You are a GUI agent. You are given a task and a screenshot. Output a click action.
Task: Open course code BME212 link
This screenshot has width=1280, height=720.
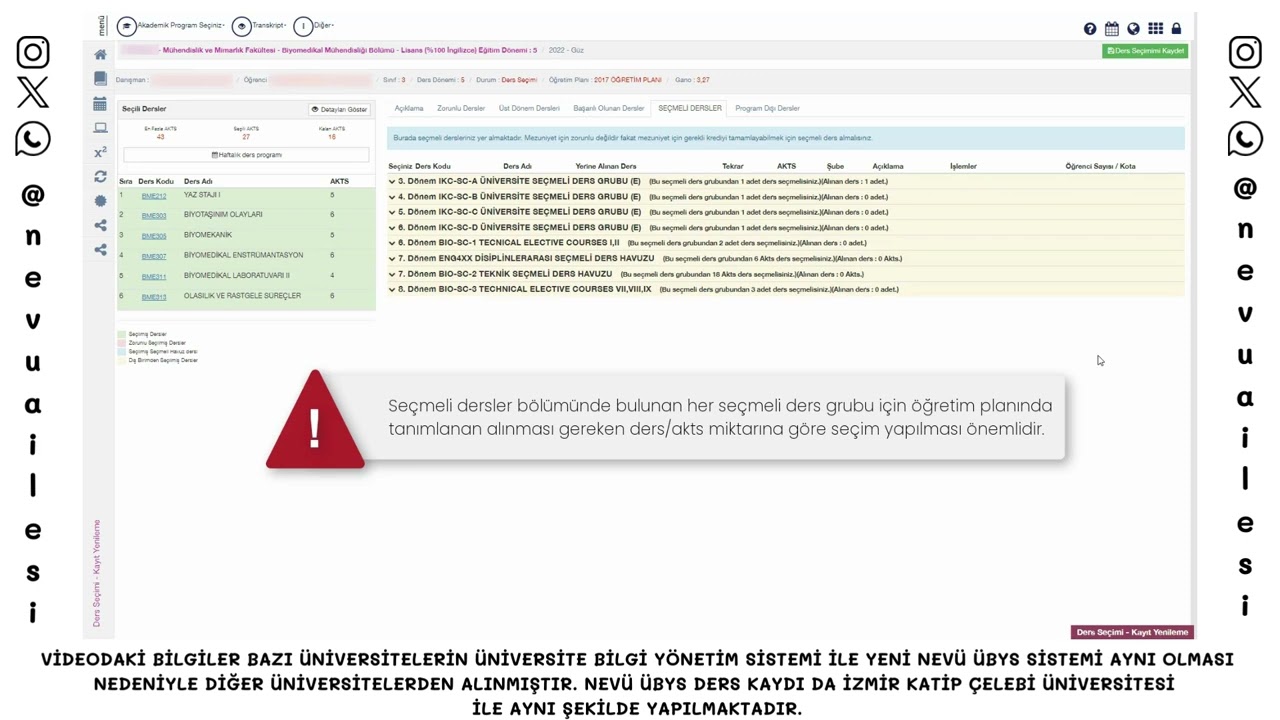(154, 196)
